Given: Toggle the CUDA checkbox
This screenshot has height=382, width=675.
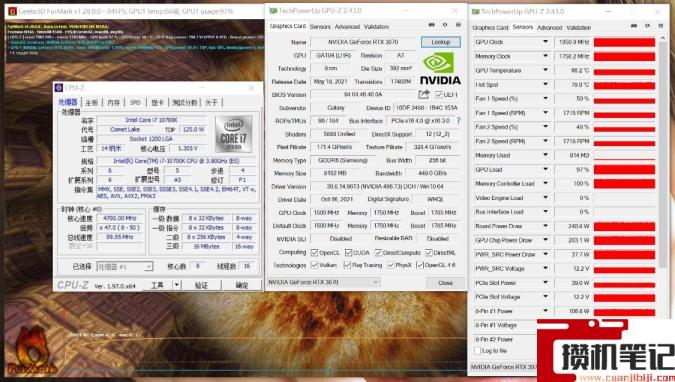Looking at the screenshot, I should point(348,252).
